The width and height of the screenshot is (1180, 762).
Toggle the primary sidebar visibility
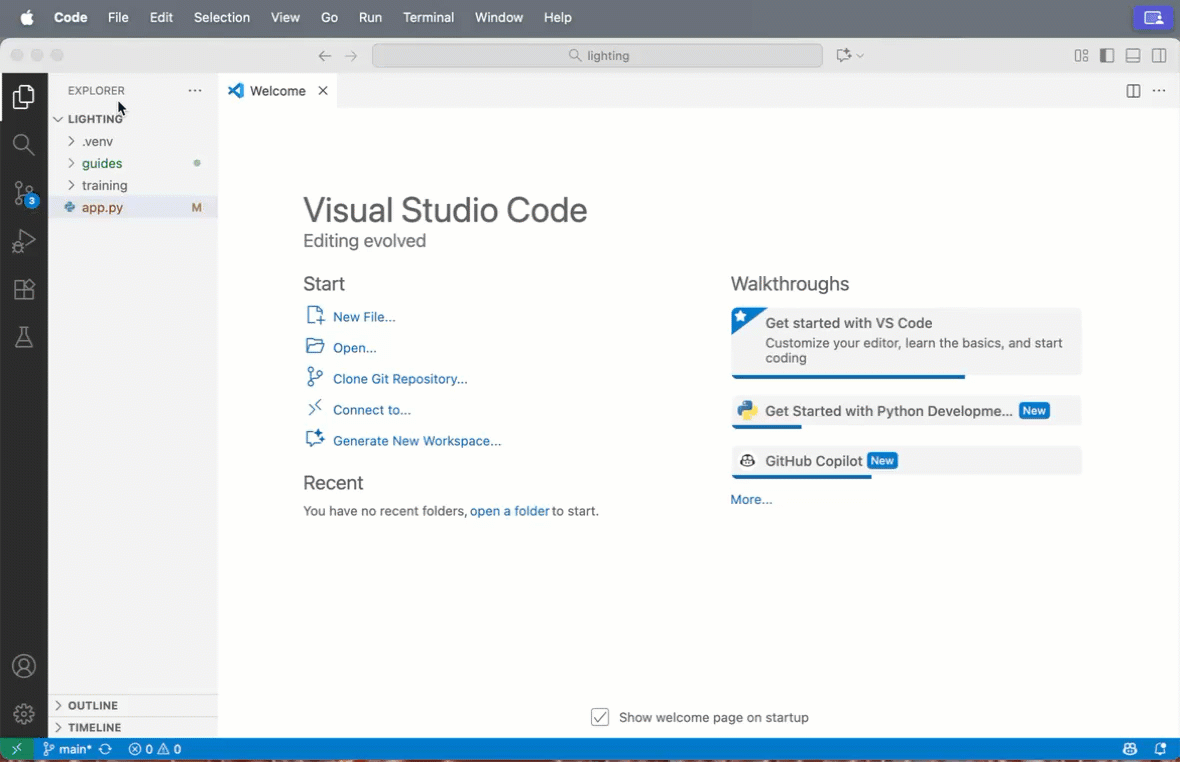1107,55
